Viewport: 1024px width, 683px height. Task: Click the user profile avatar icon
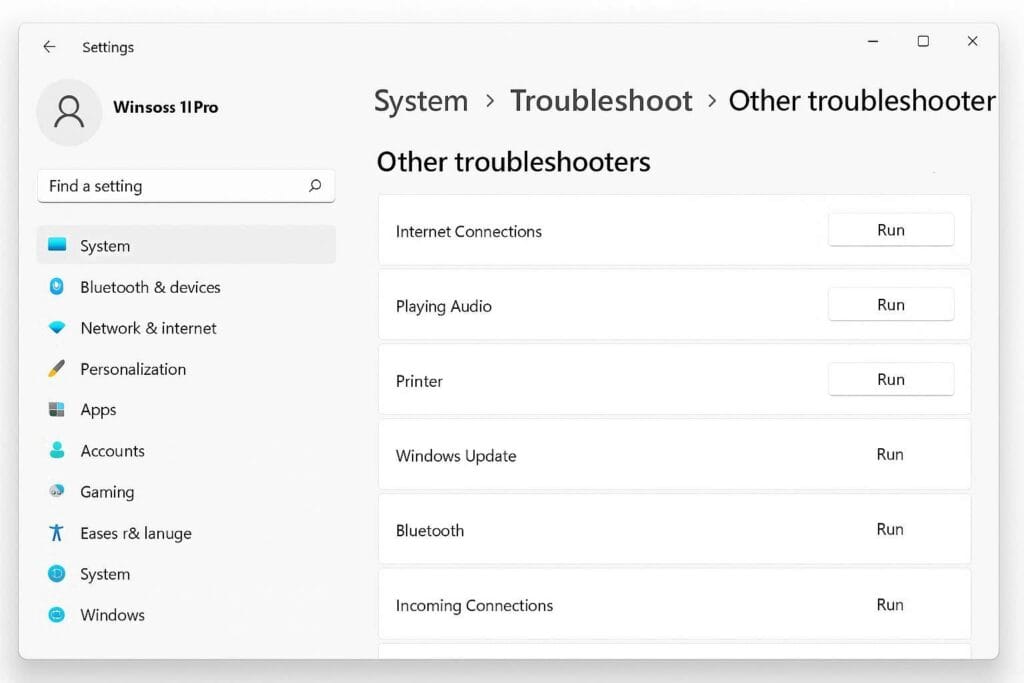(69, 112)
